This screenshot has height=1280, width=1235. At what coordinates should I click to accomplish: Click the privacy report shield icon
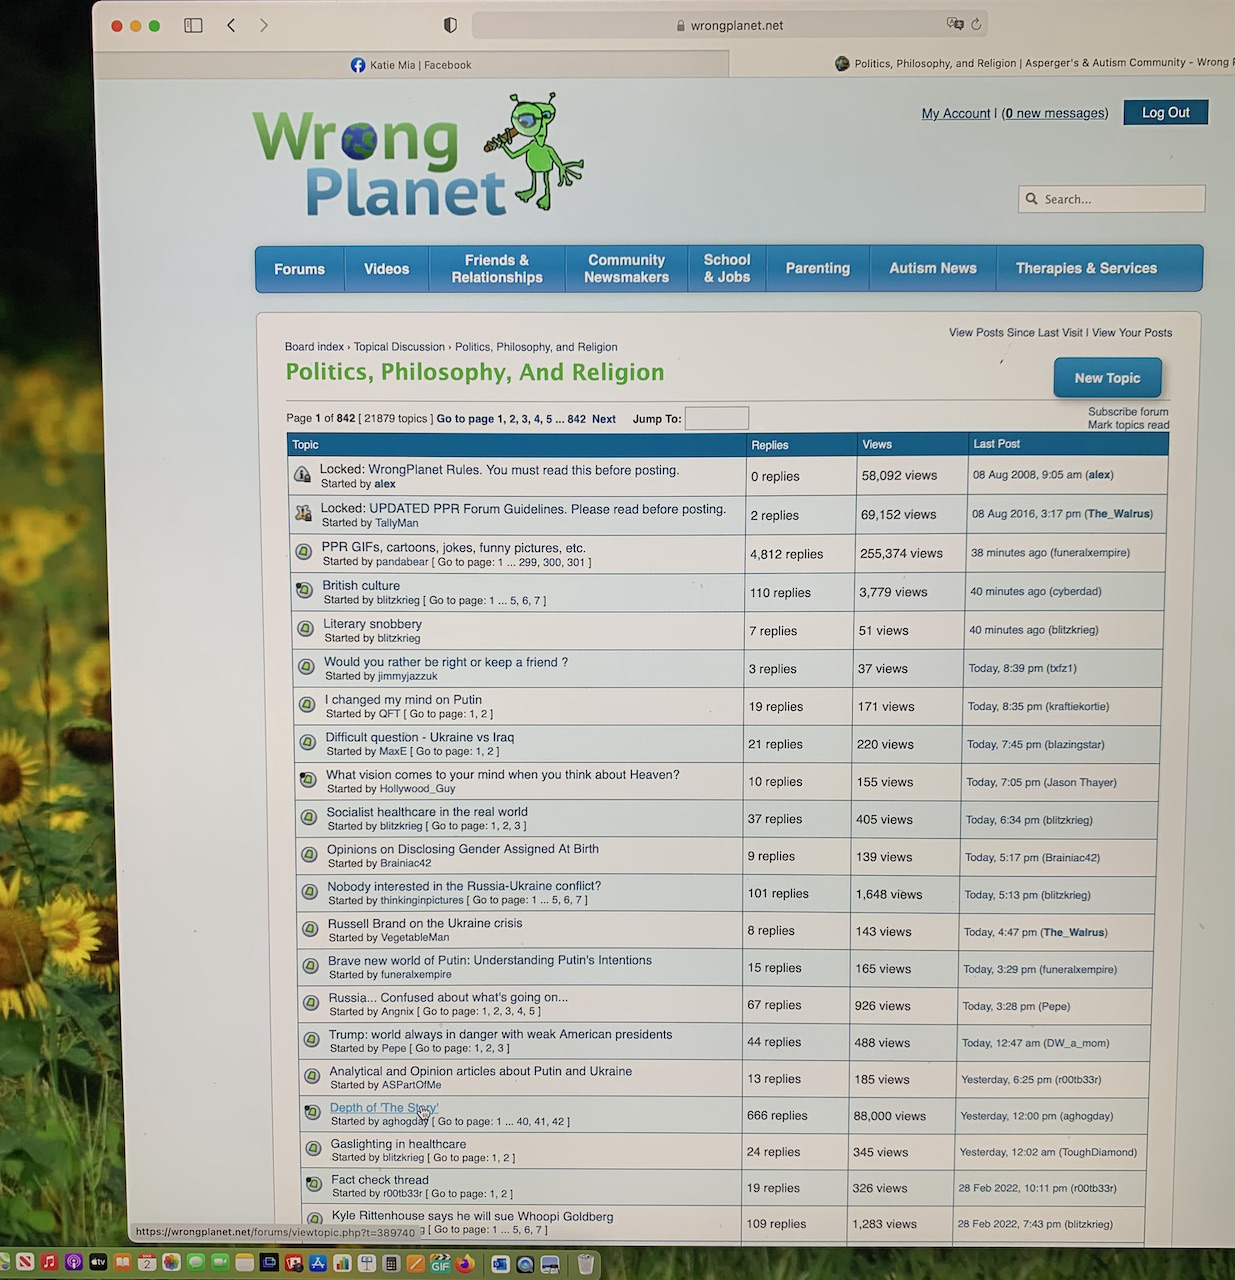point(450,25)
